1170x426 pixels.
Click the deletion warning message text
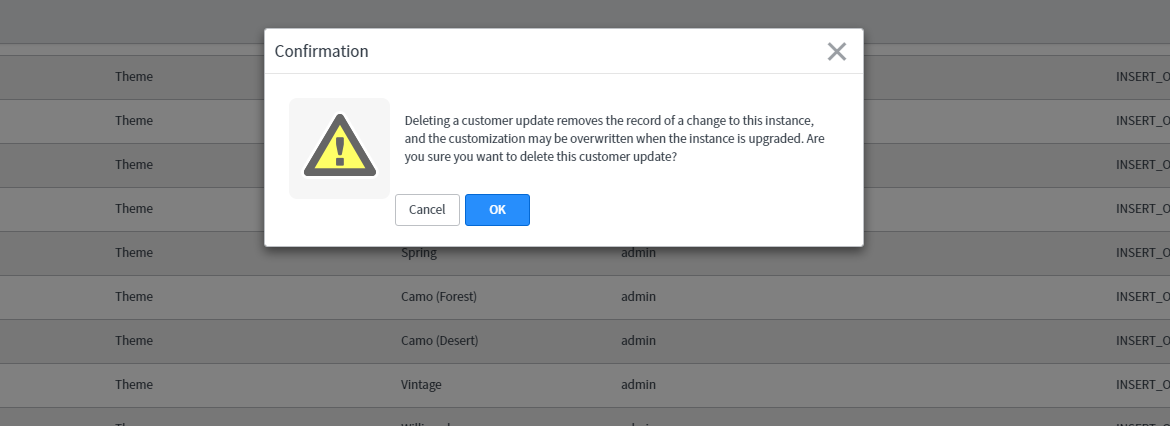(x=614, y=139)
